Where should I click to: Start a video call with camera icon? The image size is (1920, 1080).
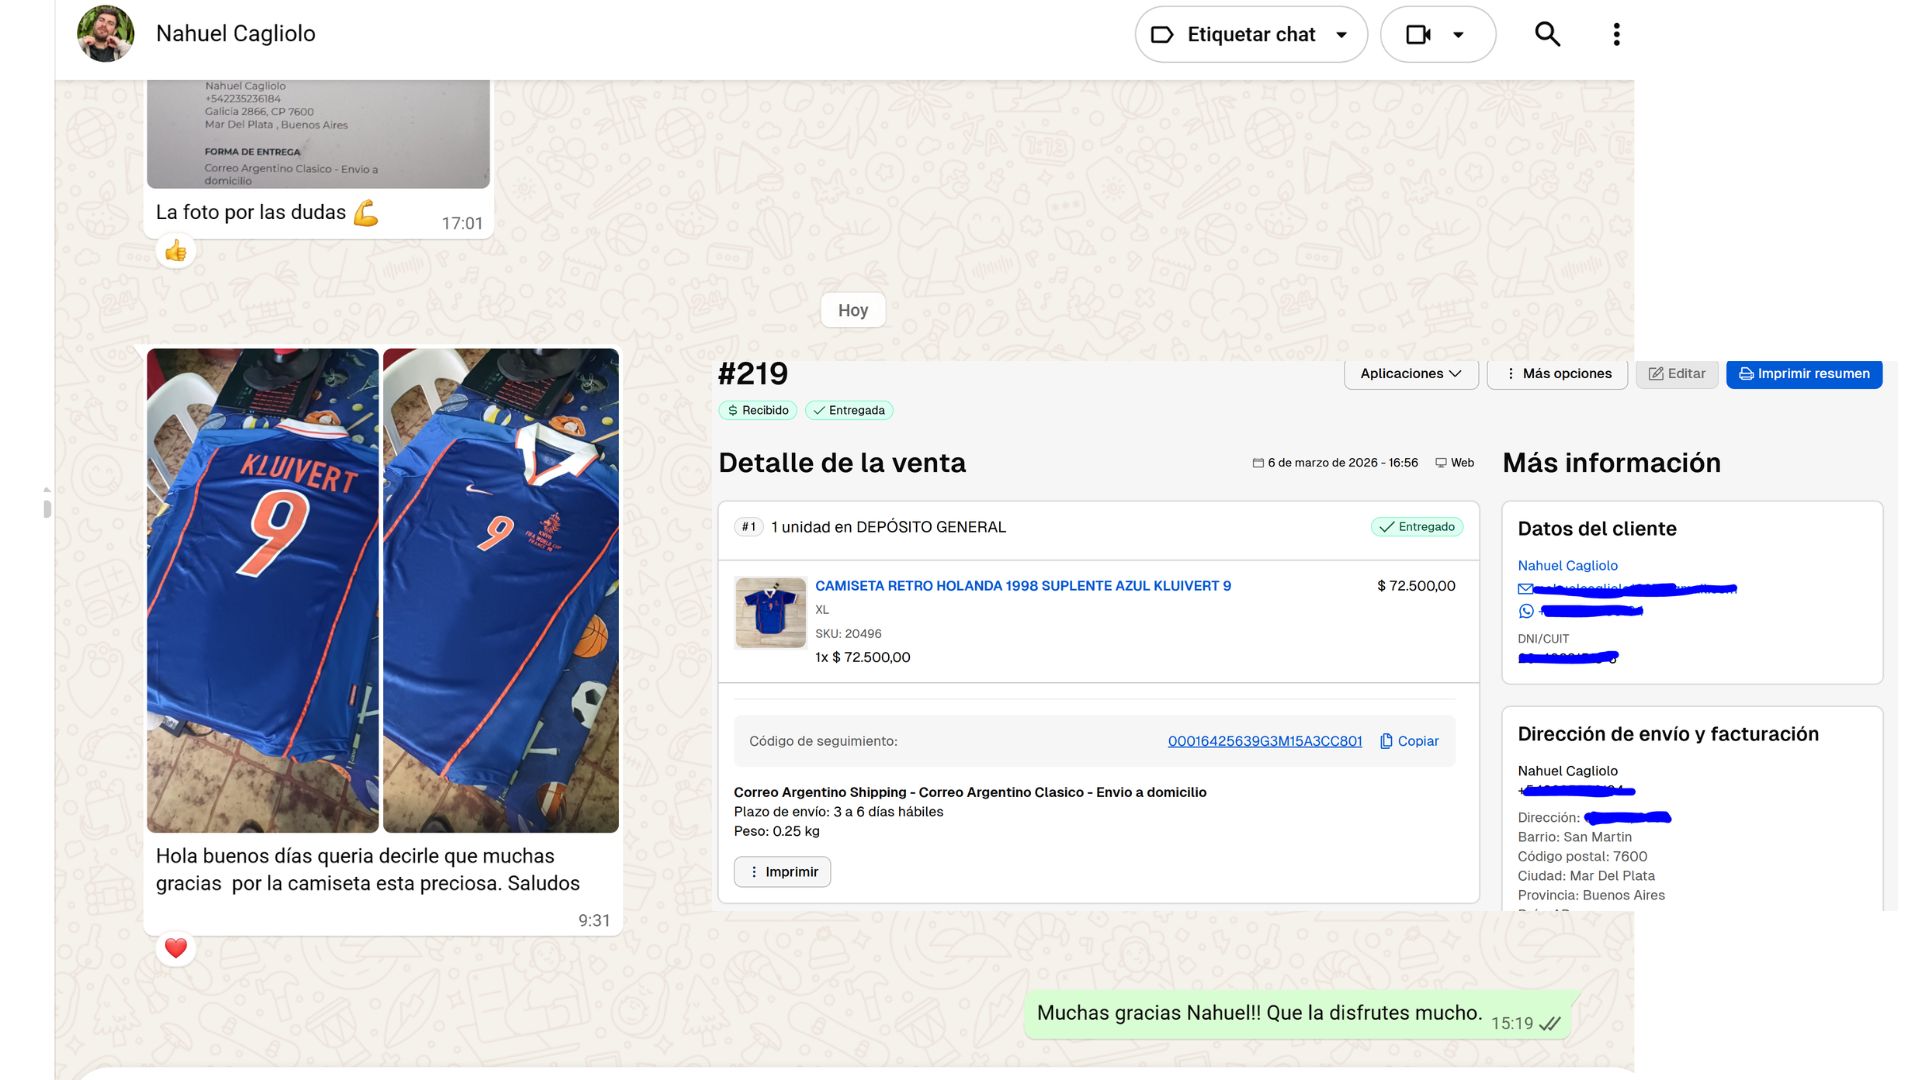coord(1418,35)
